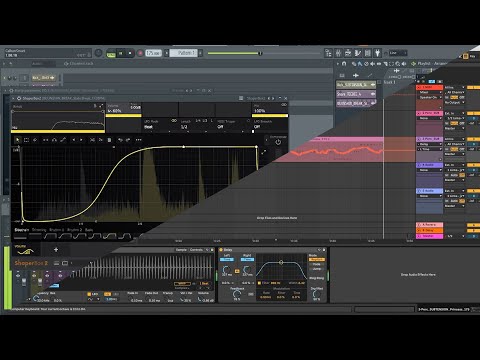Click the stop button in transport
The width and height of the screenshot is (480, 360).
[130, 53]
